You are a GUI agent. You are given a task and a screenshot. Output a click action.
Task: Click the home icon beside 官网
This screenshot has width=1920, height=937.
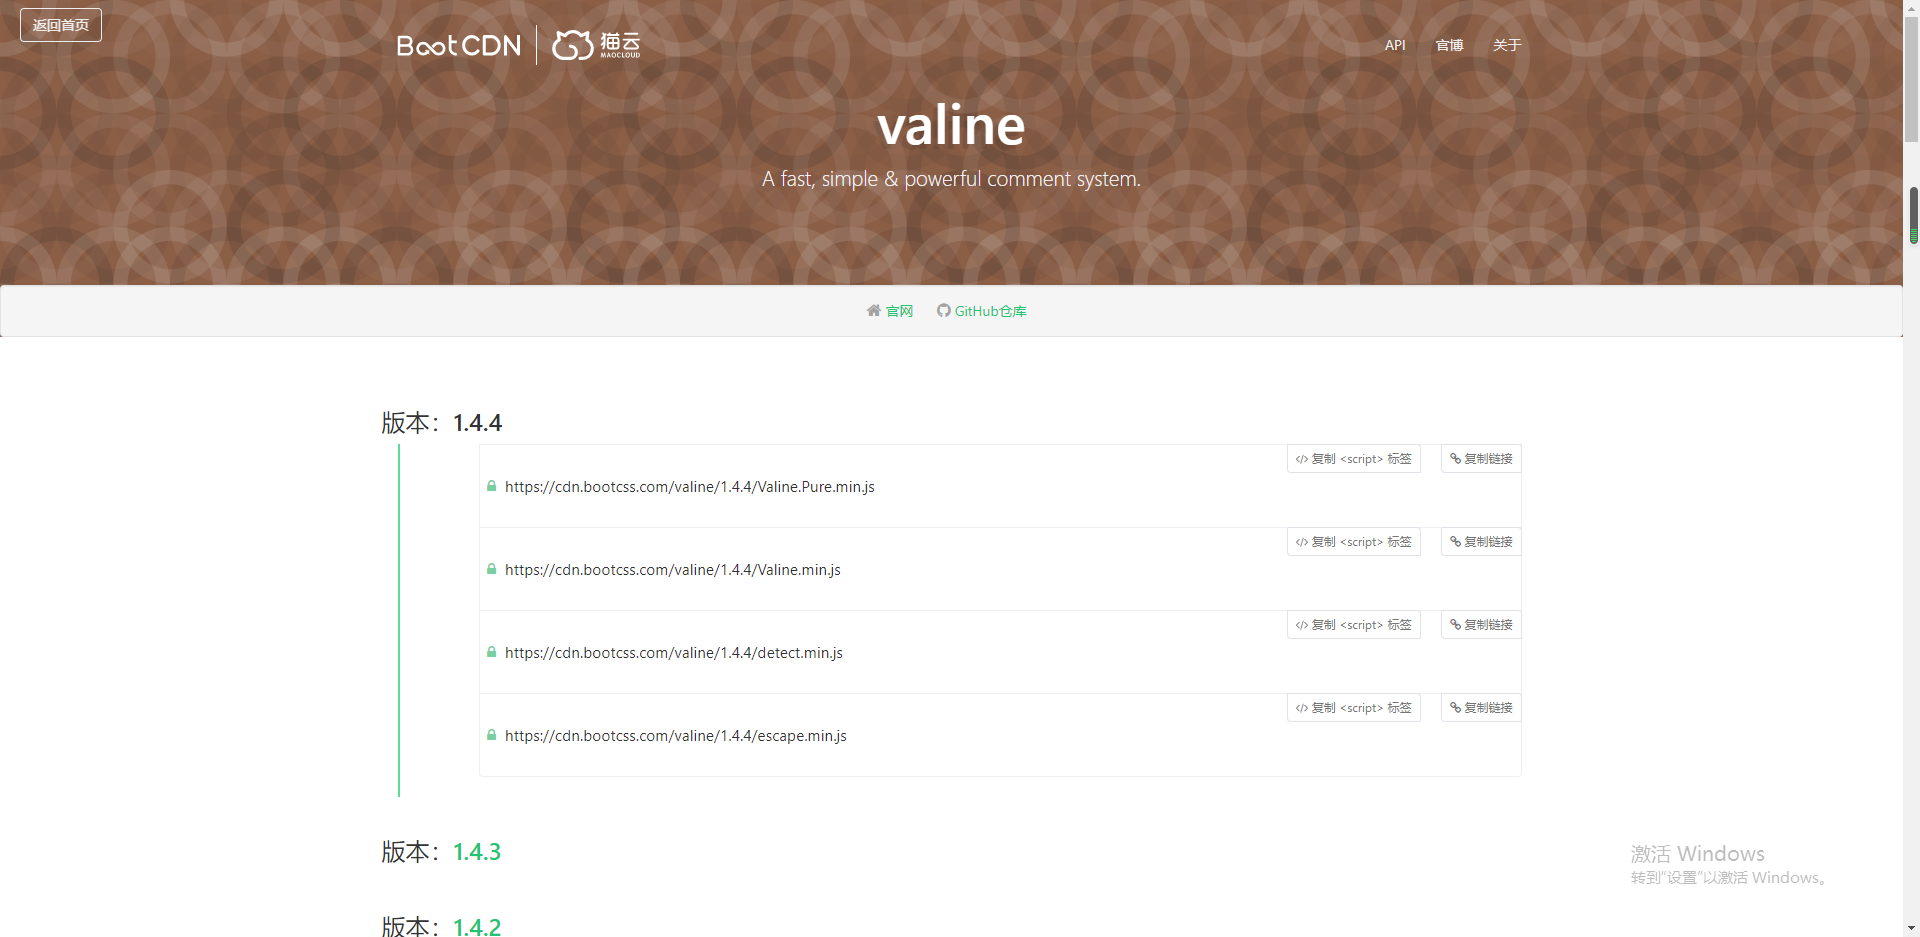[x=873, y=311]
